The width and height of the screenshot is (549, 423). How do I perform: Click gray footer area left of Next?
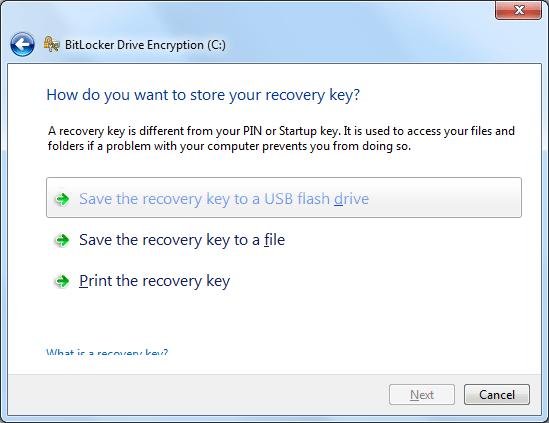pyautogui.click(x=196, y=395)
